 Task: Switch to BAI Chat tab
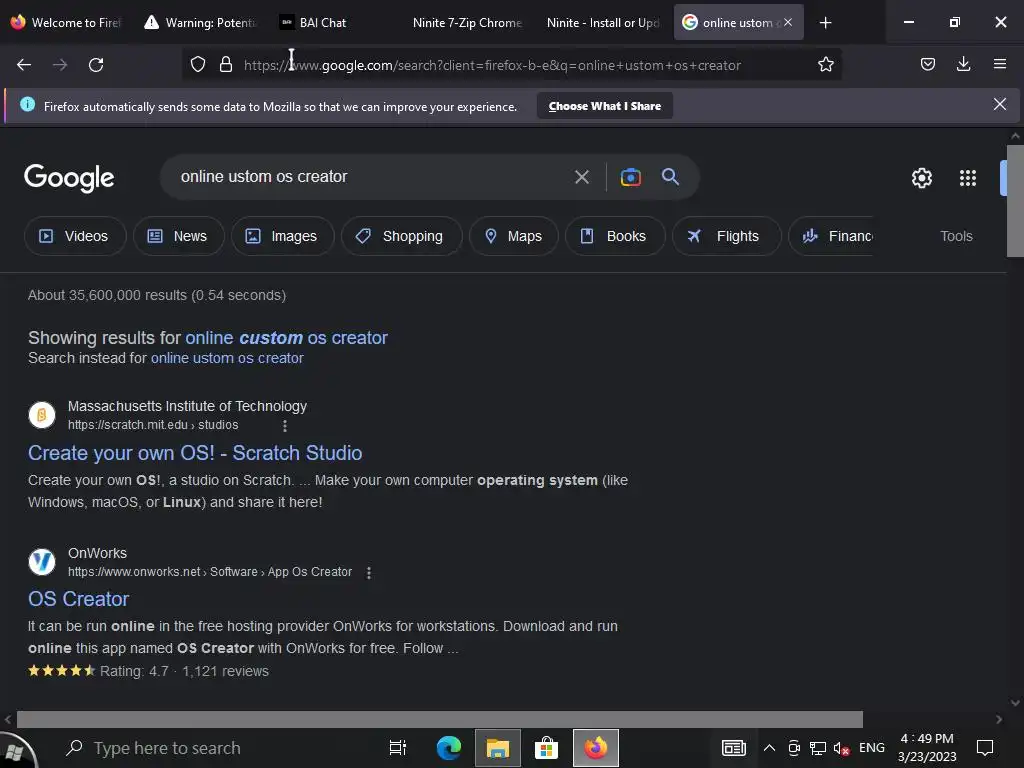coord(333,23)
